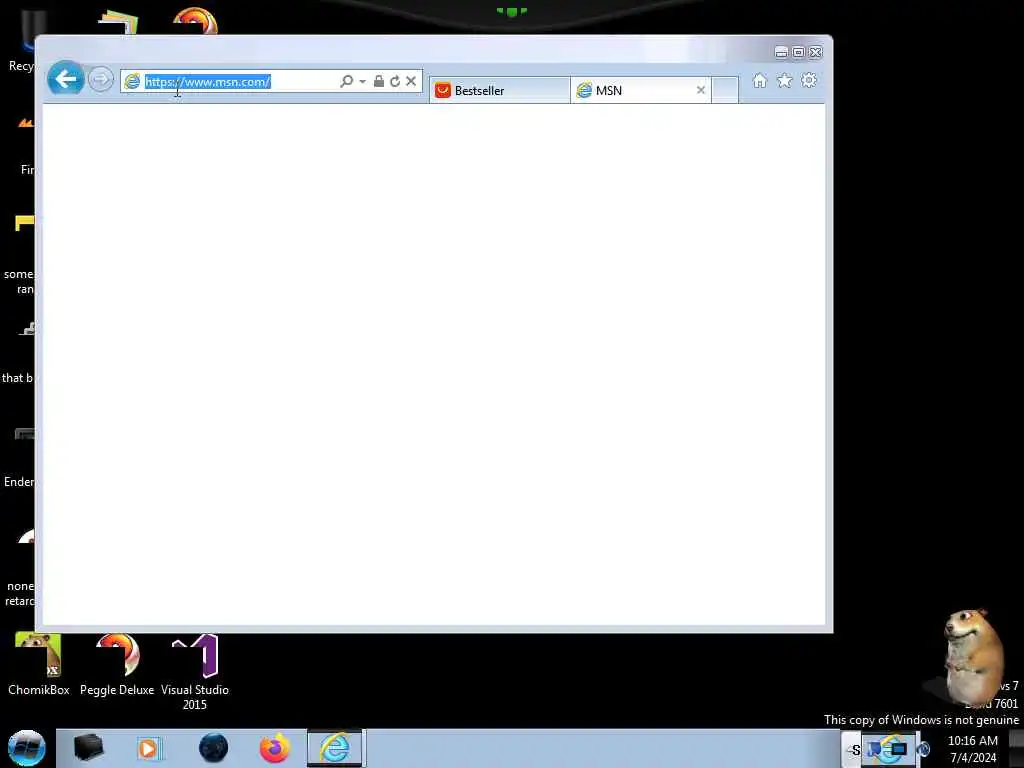Click the Internet Explorer taskbar button
The image size is (1024, 768).
click(335, 748)
